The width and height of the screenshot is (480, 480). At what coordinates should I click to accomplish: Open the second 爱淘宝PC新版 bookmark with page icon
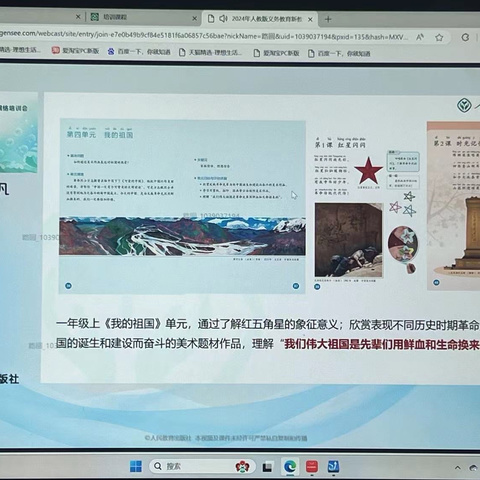pyautogui.click(x=277, y=53)
